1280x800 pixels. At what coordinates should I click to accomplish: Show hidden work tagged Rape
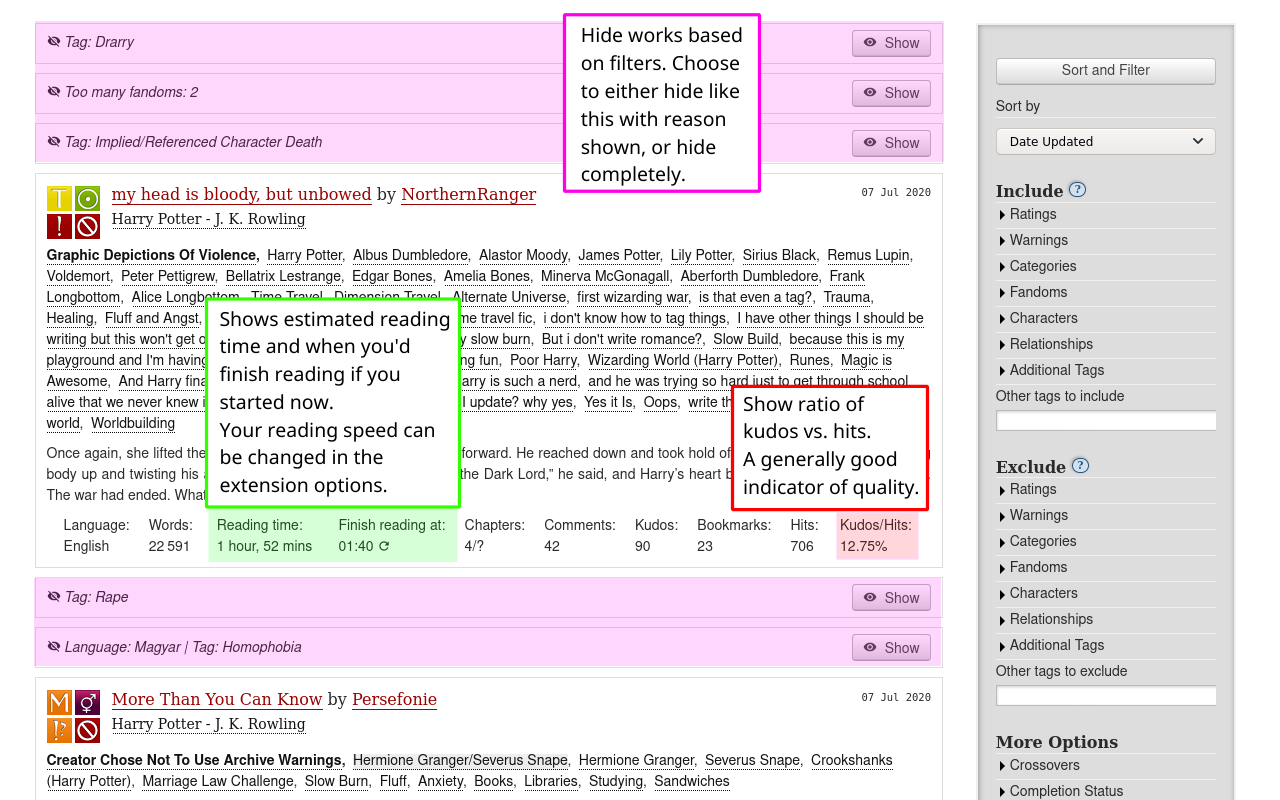click(891, 598)
